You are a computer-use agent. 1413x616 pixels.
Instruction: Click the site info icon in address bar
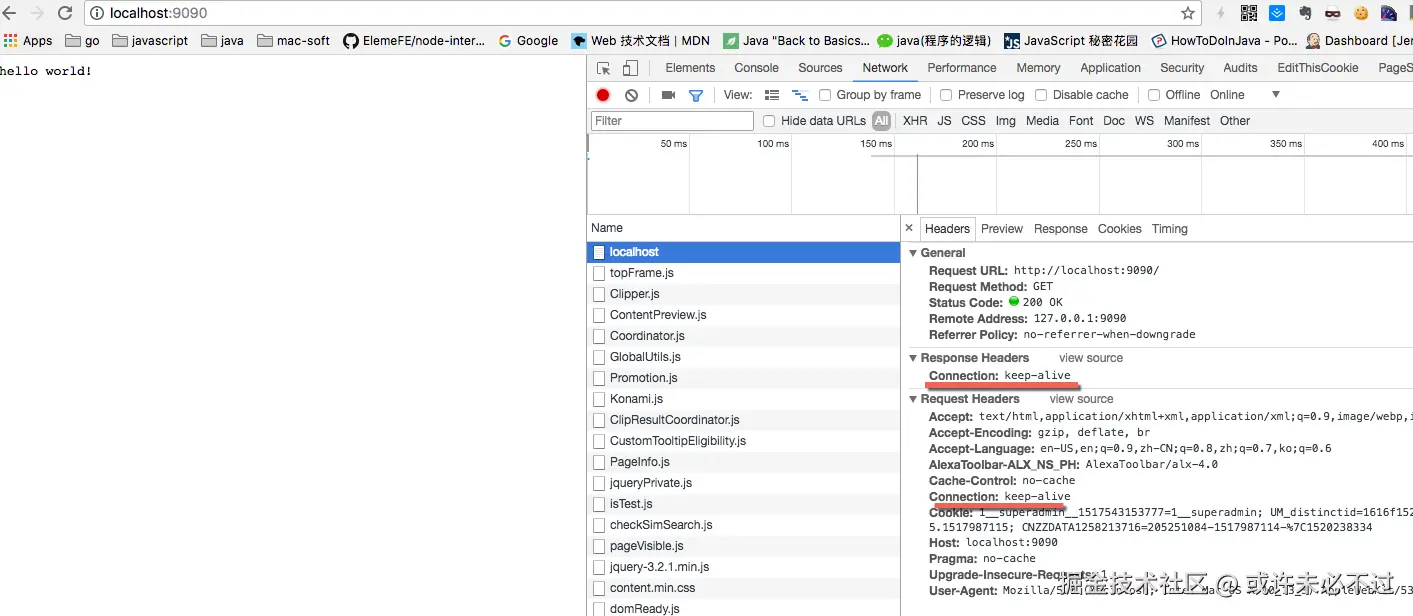pos(97,14)
